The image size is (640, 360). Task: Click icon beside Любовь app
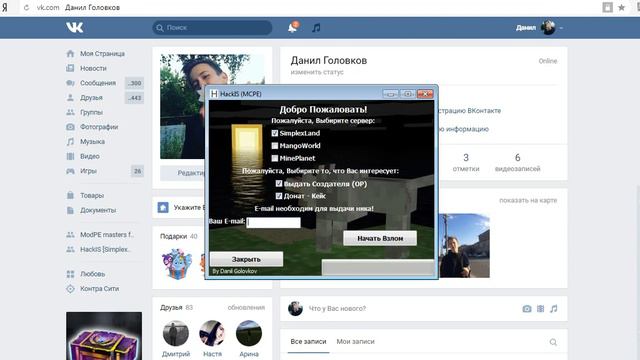tap(70, 274)
